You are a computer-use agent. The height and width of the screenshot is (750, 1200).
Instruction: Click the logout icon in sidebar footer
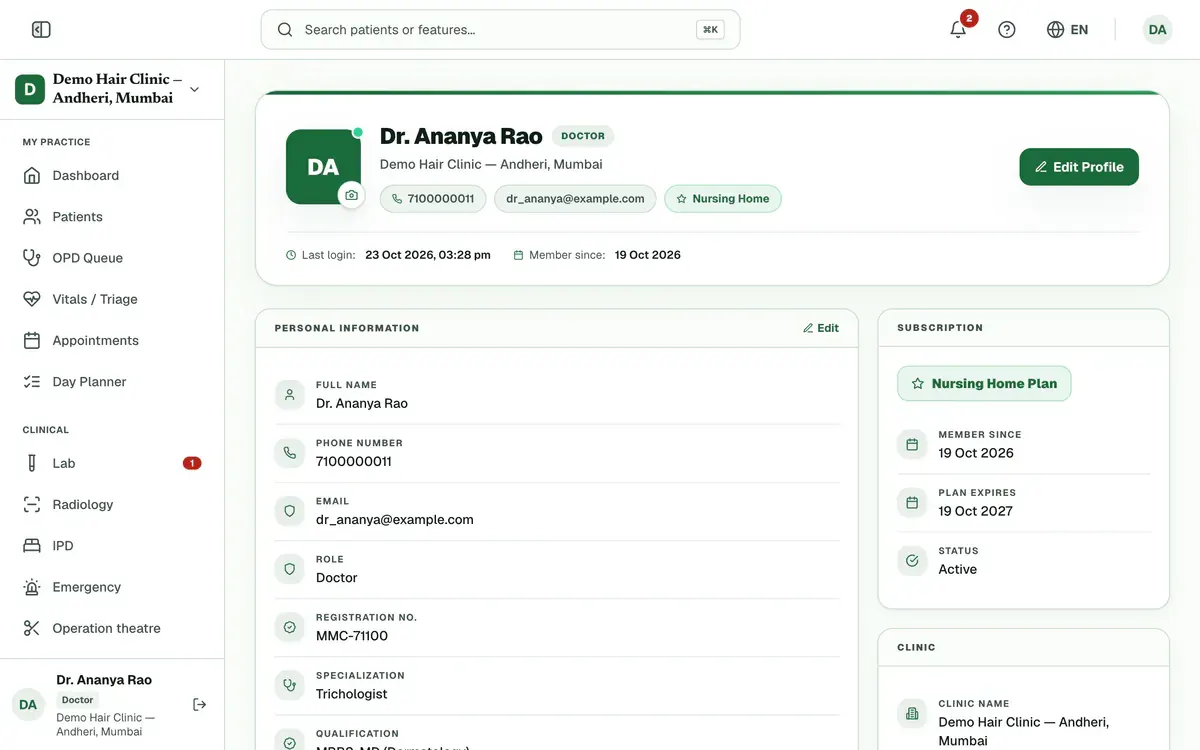200,705
